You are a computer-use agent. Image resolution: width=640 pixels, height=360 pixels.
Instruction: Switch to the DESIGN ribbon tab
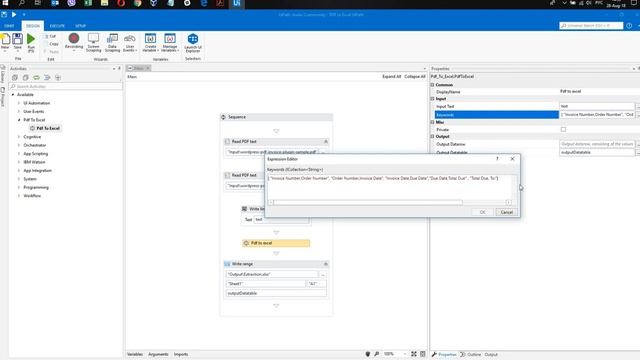tap(33, 26)
